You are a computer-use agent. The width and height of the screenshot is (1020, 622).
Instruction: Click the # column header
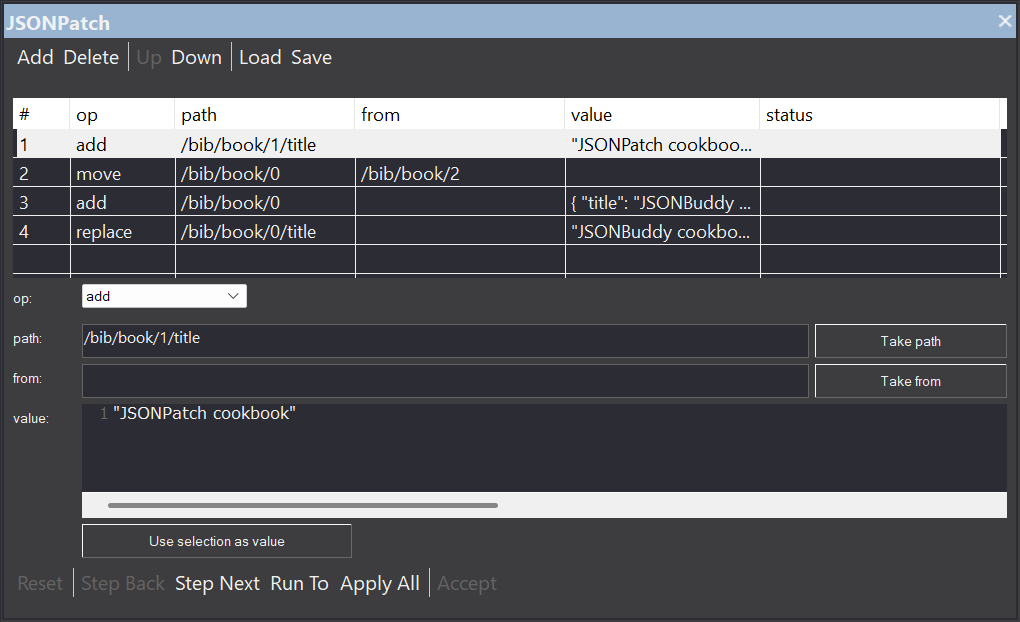41,115
